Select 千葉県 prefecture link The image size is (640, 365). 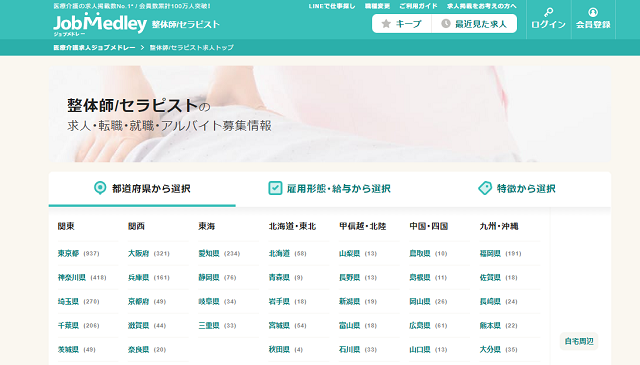(68, 326)
